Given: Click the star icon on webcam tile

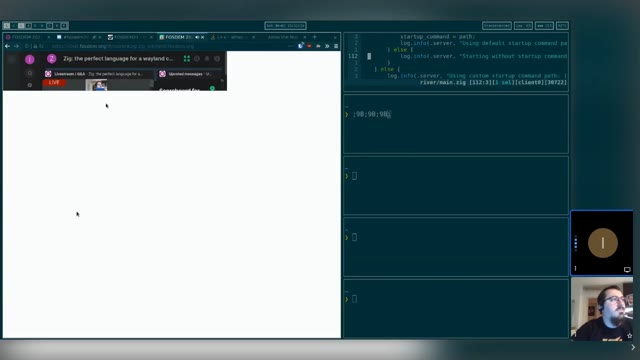Looking at the screenshot, I should [629, 336].
